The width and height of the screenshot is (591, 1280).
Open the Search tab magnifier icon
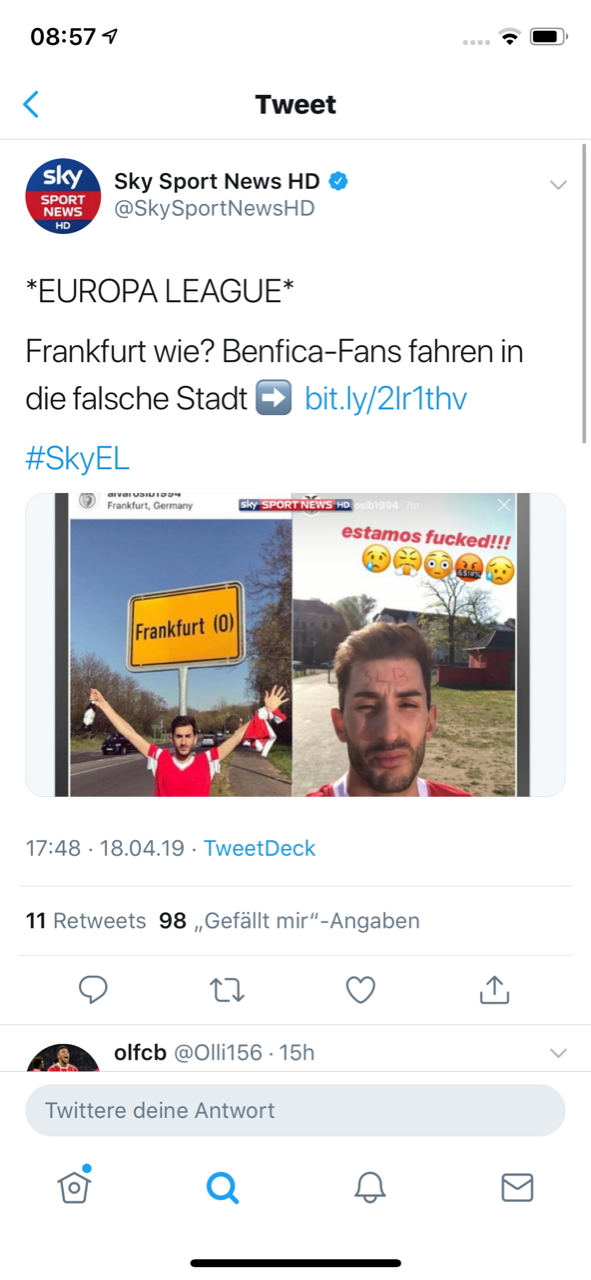click(222, 1187)
